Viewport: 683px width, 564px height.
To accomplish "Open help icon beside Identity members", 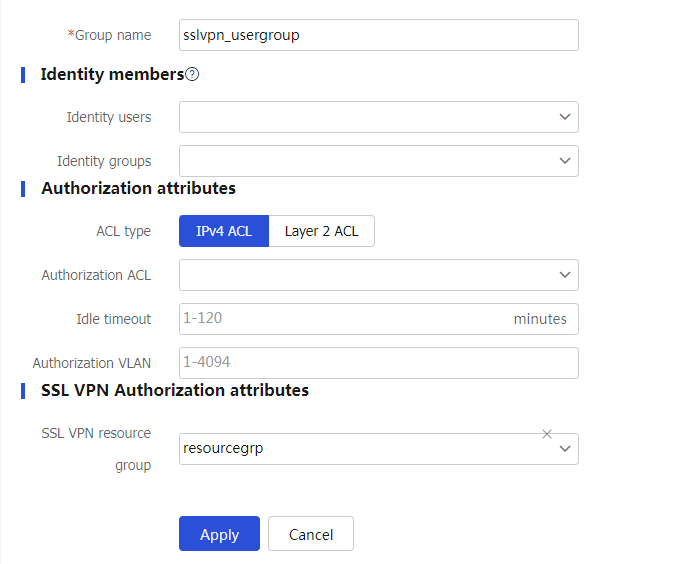I will tap(192, 74).
